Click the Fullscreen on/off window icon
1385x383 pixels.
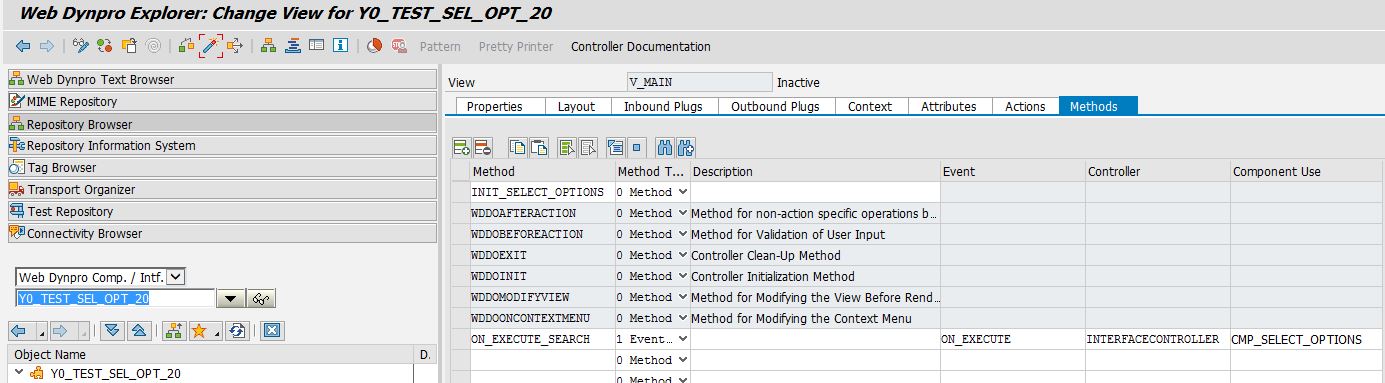click(316, 46)
